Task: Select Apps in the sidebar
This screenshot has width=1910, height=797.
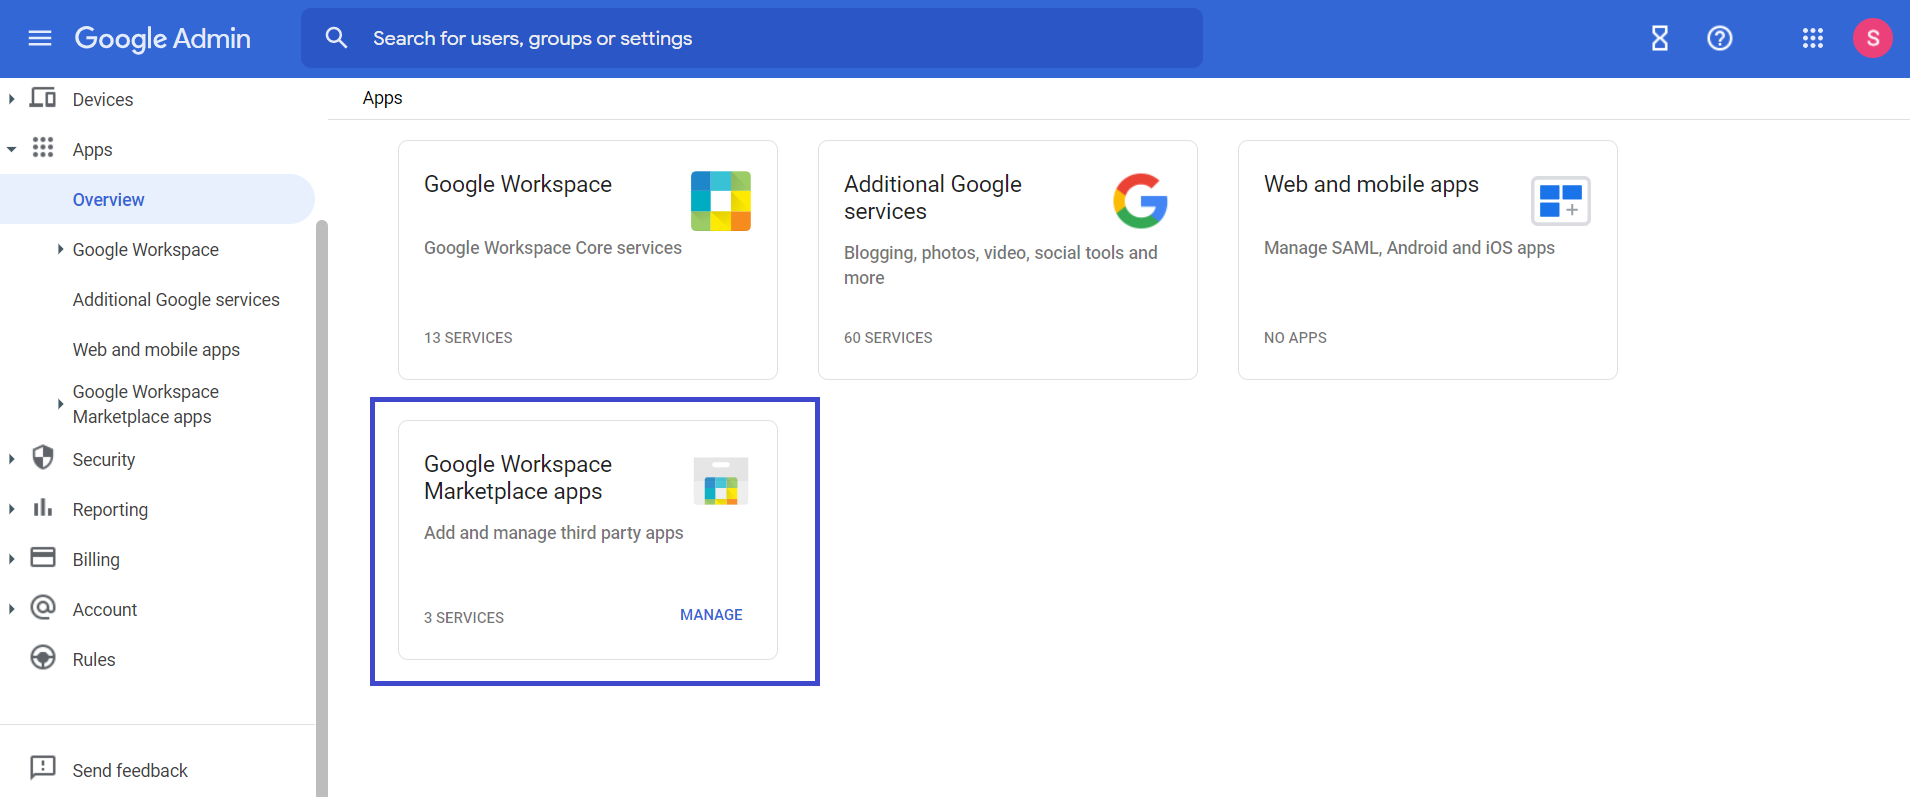Action: 92,150
